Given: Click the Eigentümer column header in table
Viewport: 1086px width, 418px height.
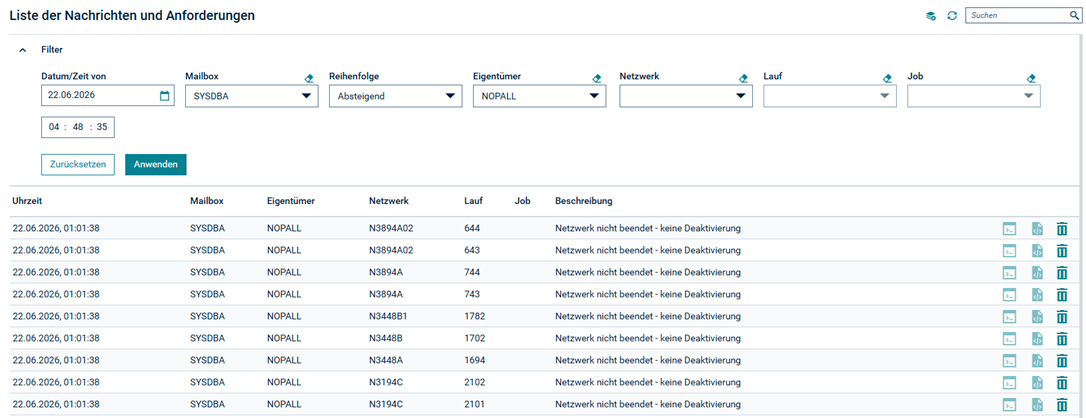Looking at the screenshot, I should pos(291,201).
